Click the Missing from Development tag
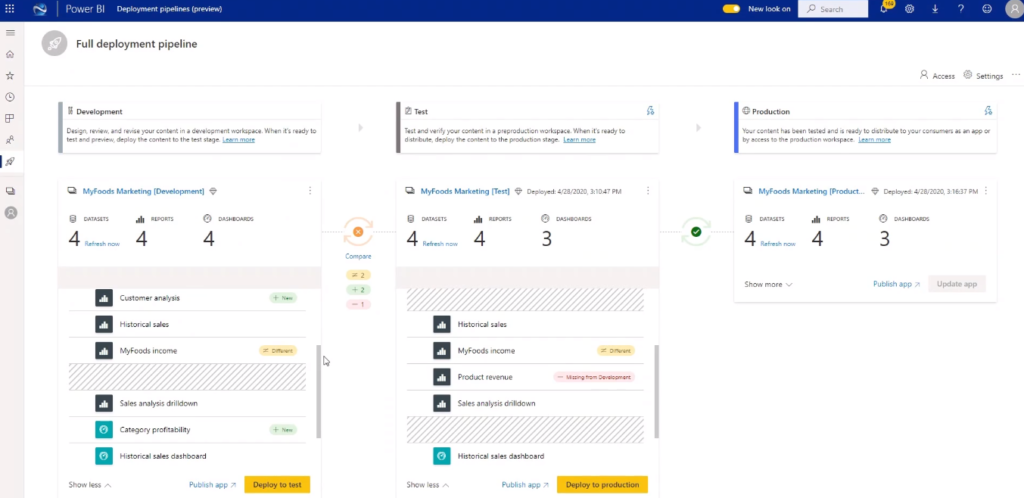Image resolution: width=1024 pixels, height=498 pixels. [x=594, y=377]
